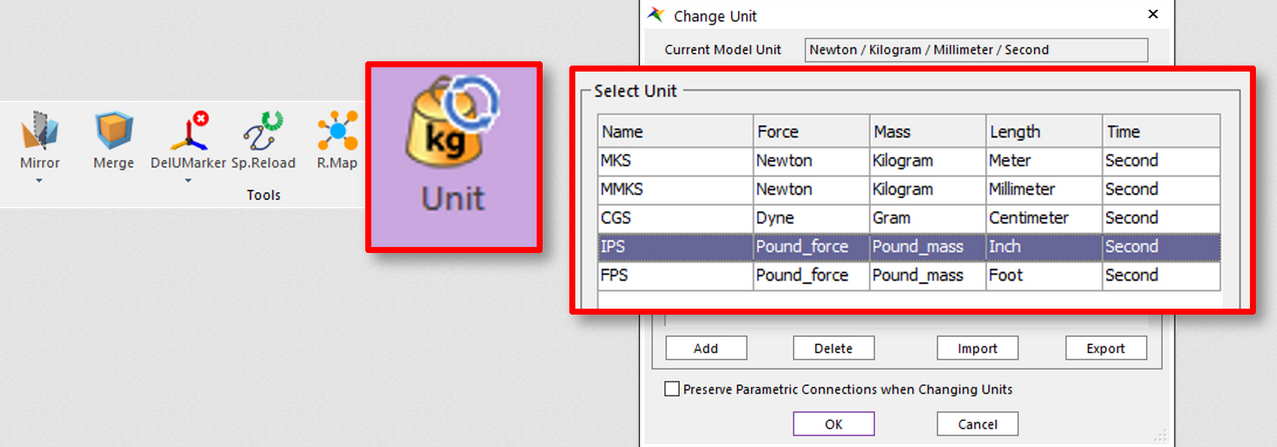Click the Time column header

[x=1161, y=132]
